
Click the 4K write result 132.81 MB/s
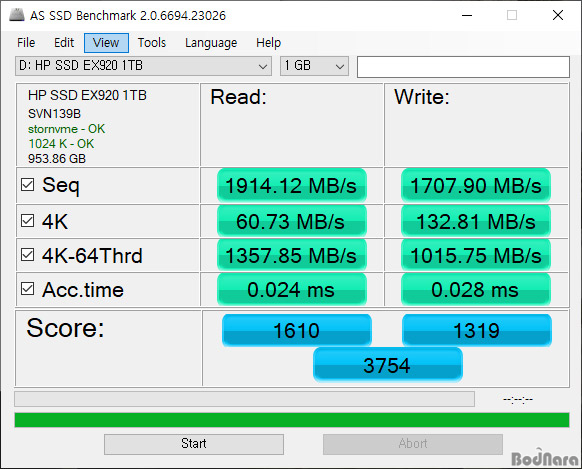(x=476, y=222)
